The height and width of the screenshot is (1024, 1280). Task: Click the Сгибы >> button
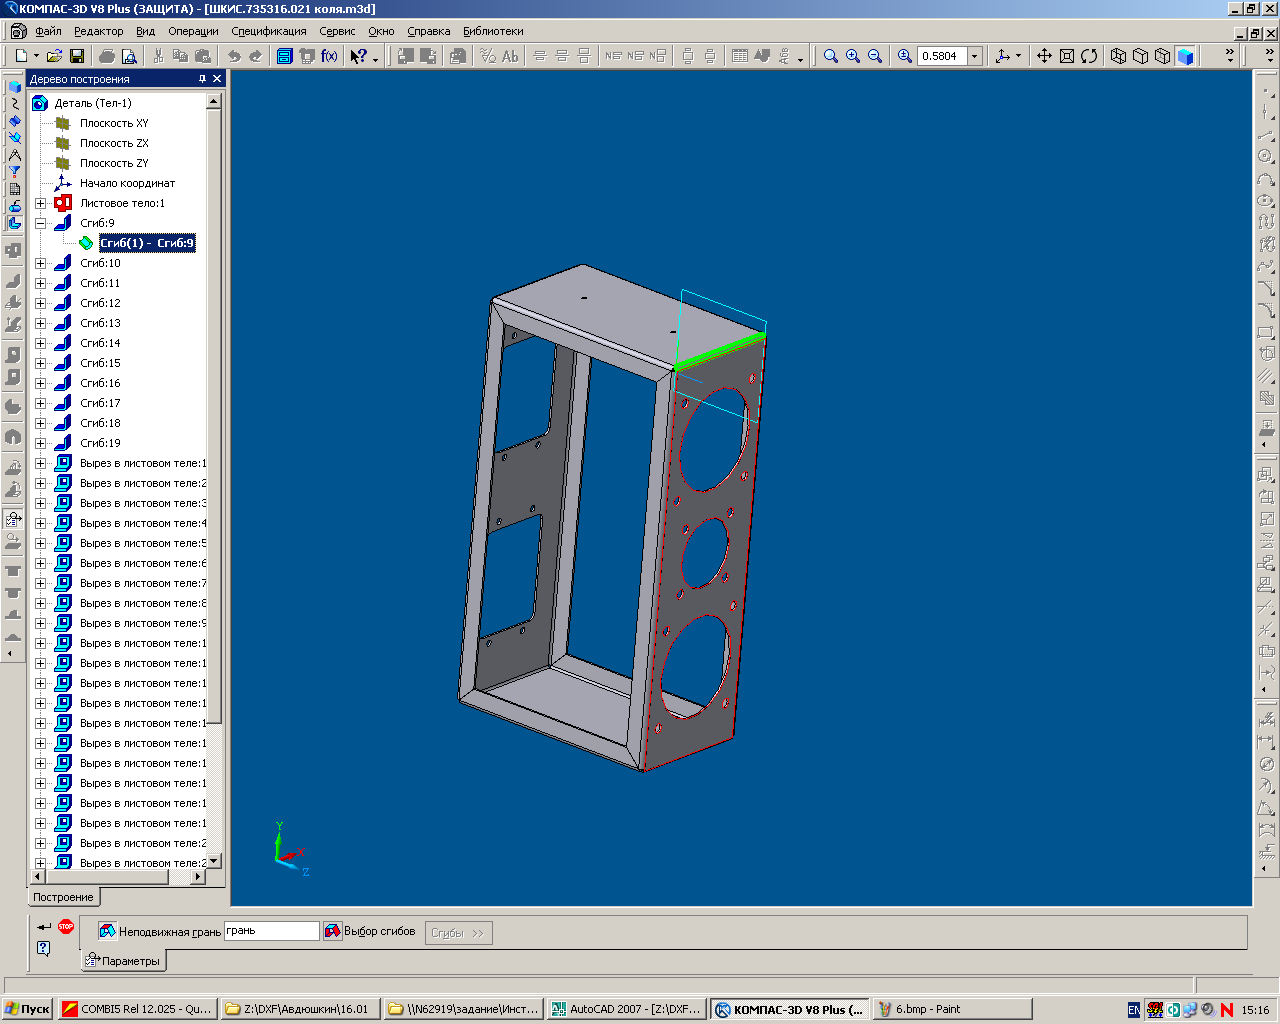(x=458, y=933)
